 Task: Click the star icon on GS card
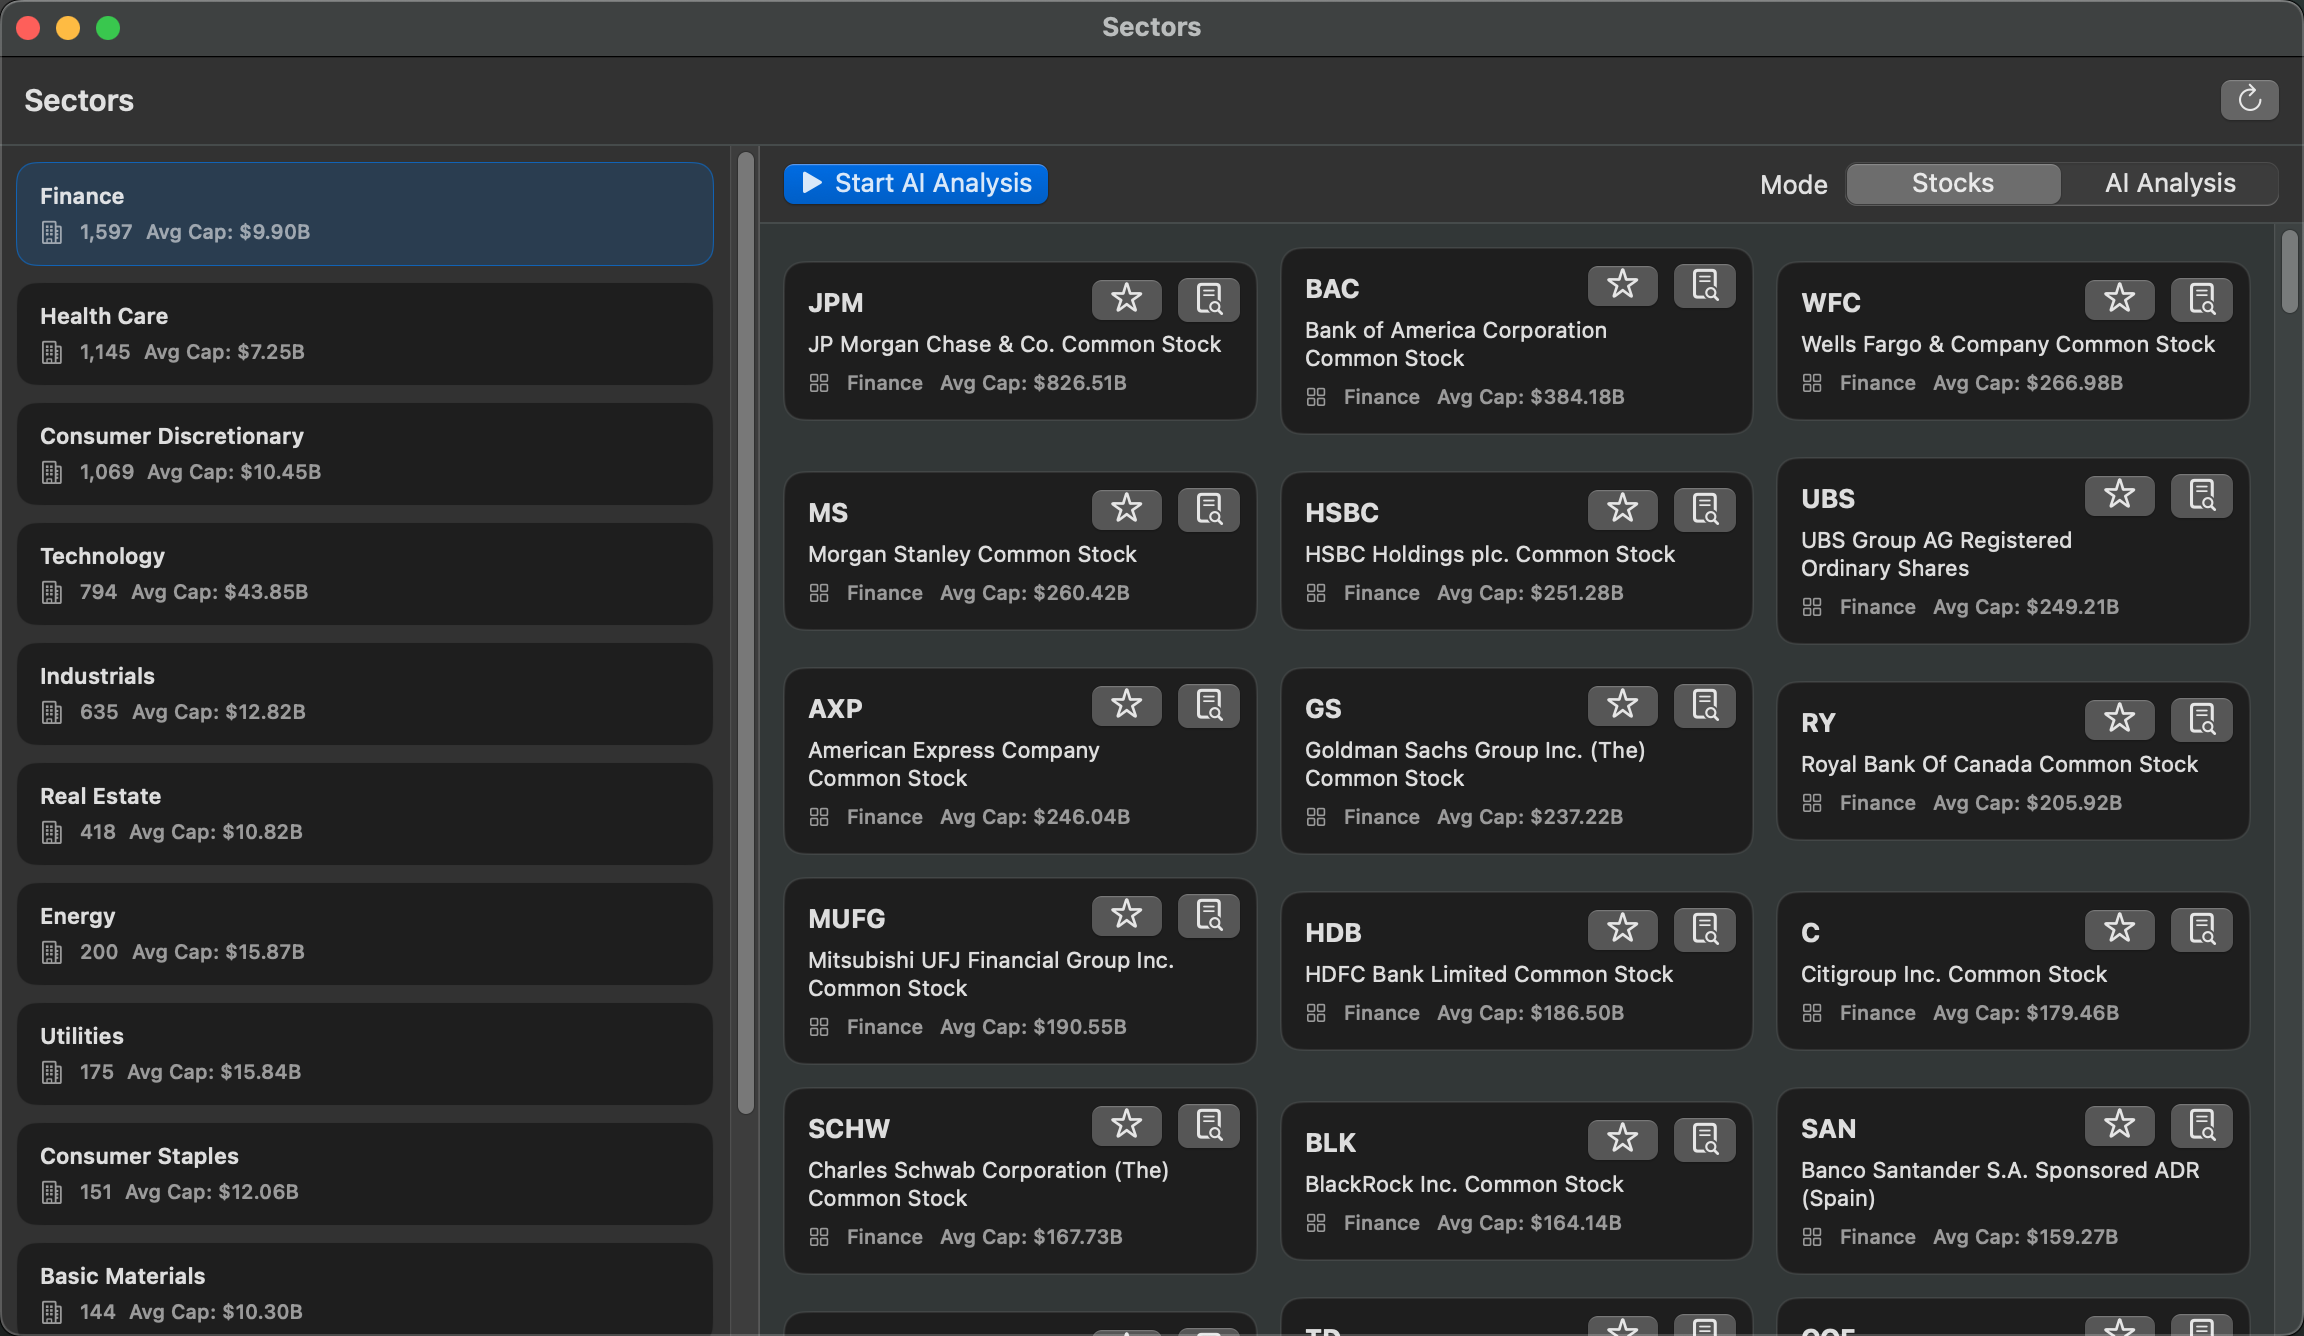pyautogui.click(x=1622, y=705)
